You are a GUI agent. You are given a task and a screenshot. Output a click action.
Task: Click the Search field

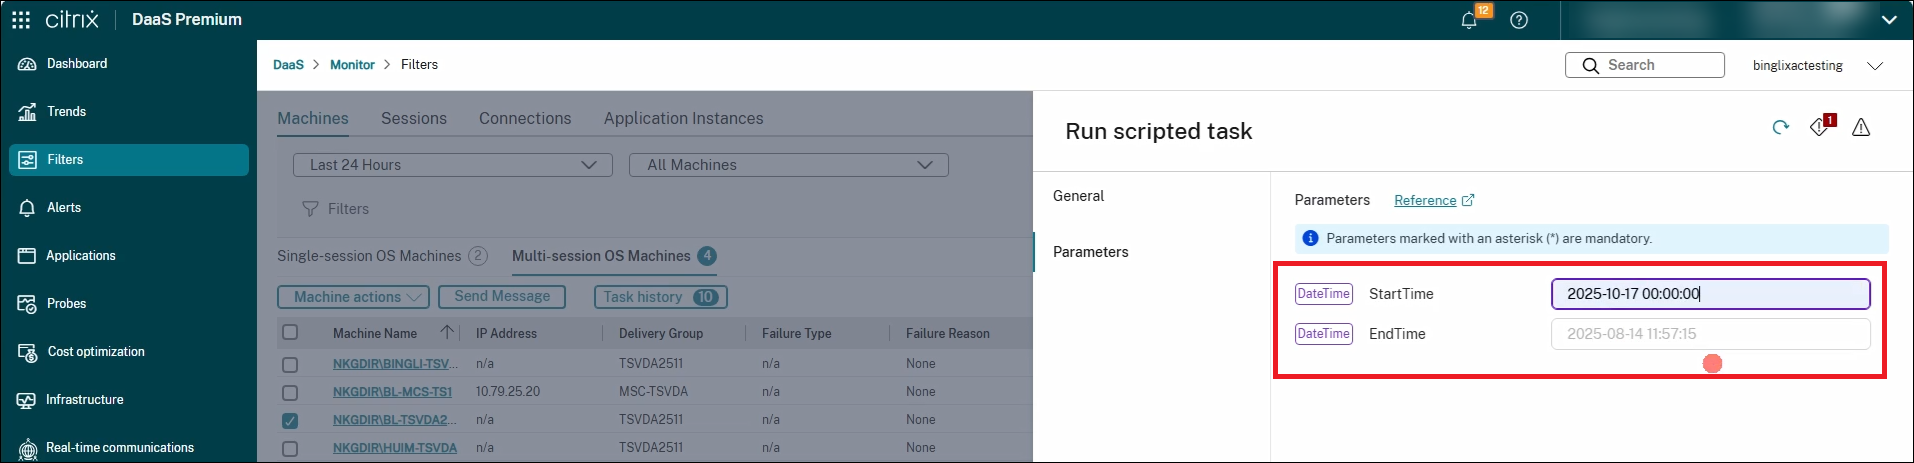[1645, 65]
